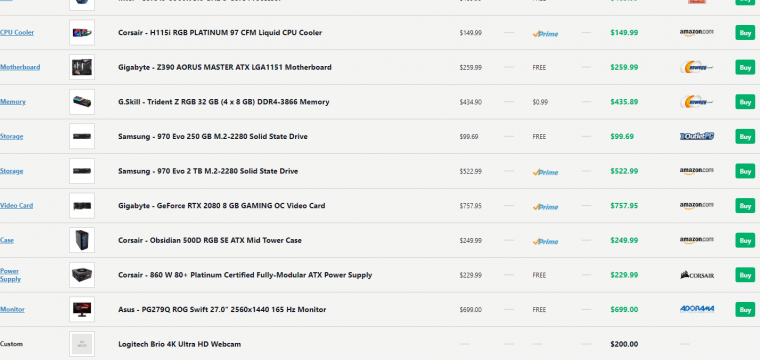Viewport: 760px width, 360px height.
Task: Click the Asus monitor thumbnail image
Action: 82,309
